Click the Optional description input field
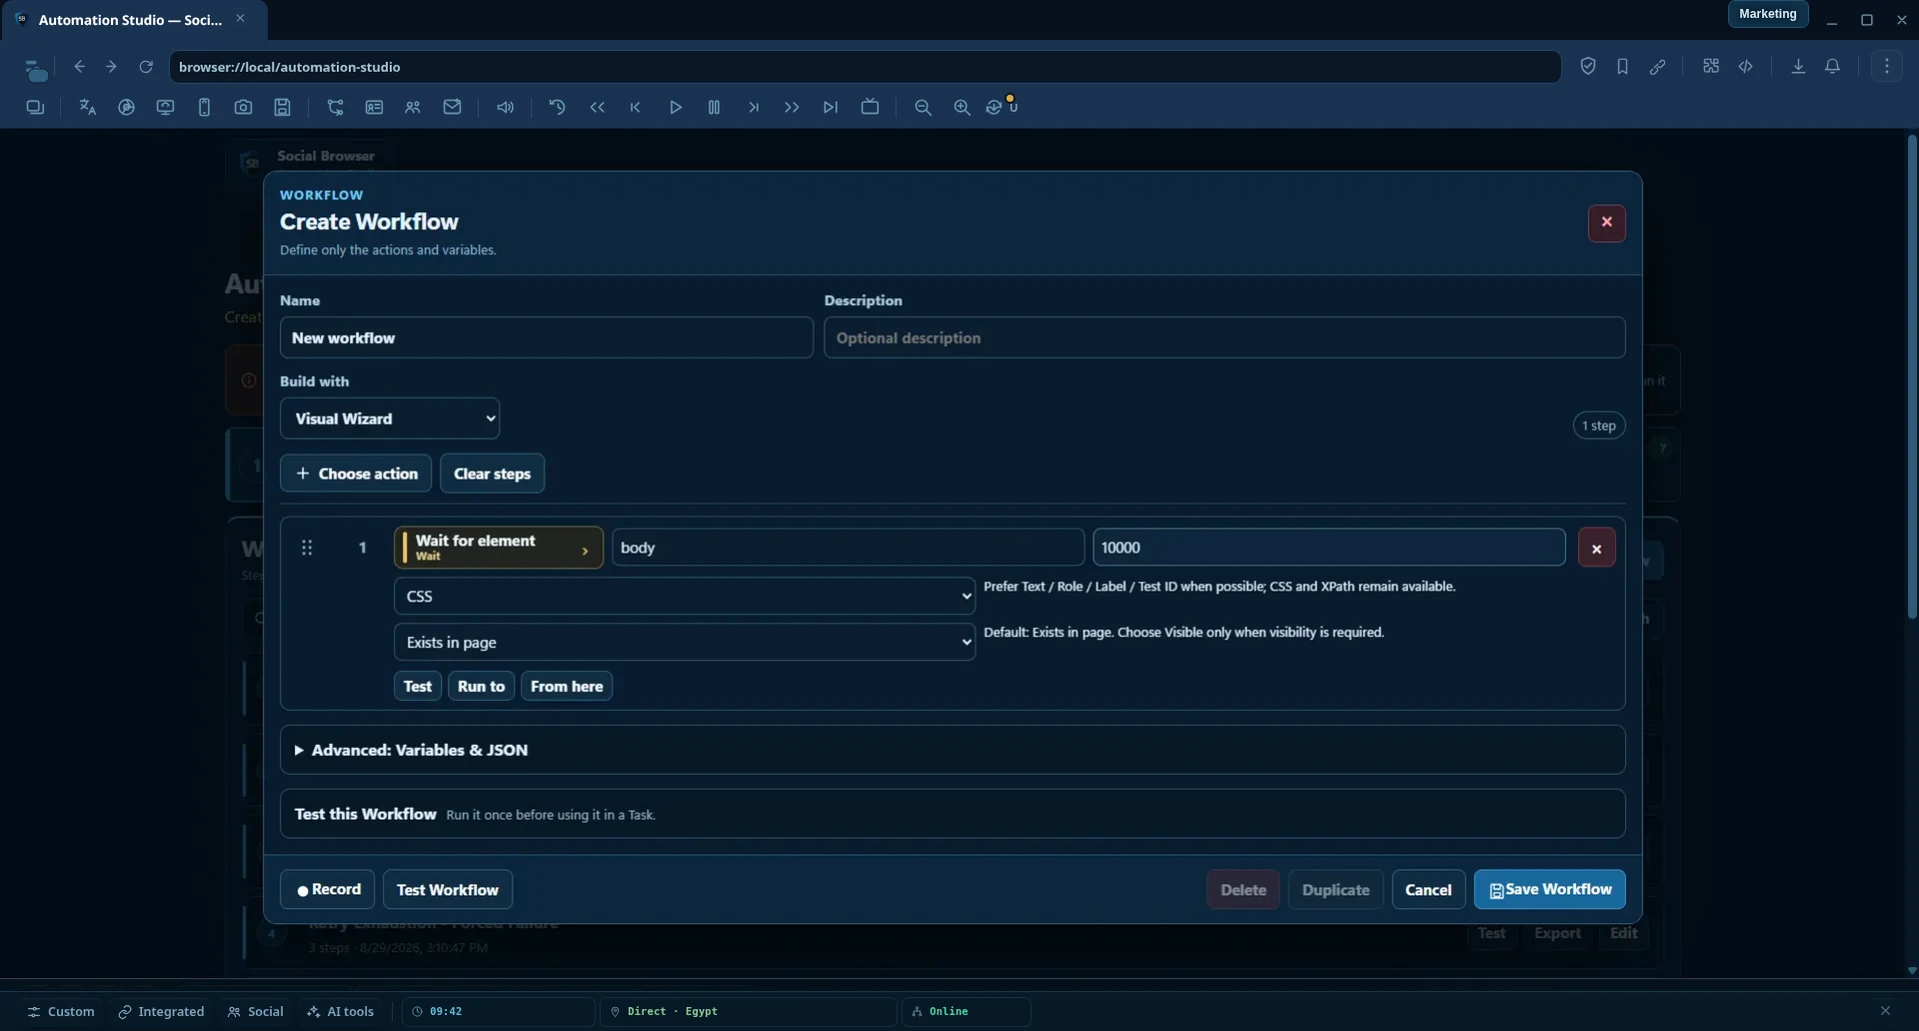This screenshot has height=1031, width=1919. click(1225, 338)
